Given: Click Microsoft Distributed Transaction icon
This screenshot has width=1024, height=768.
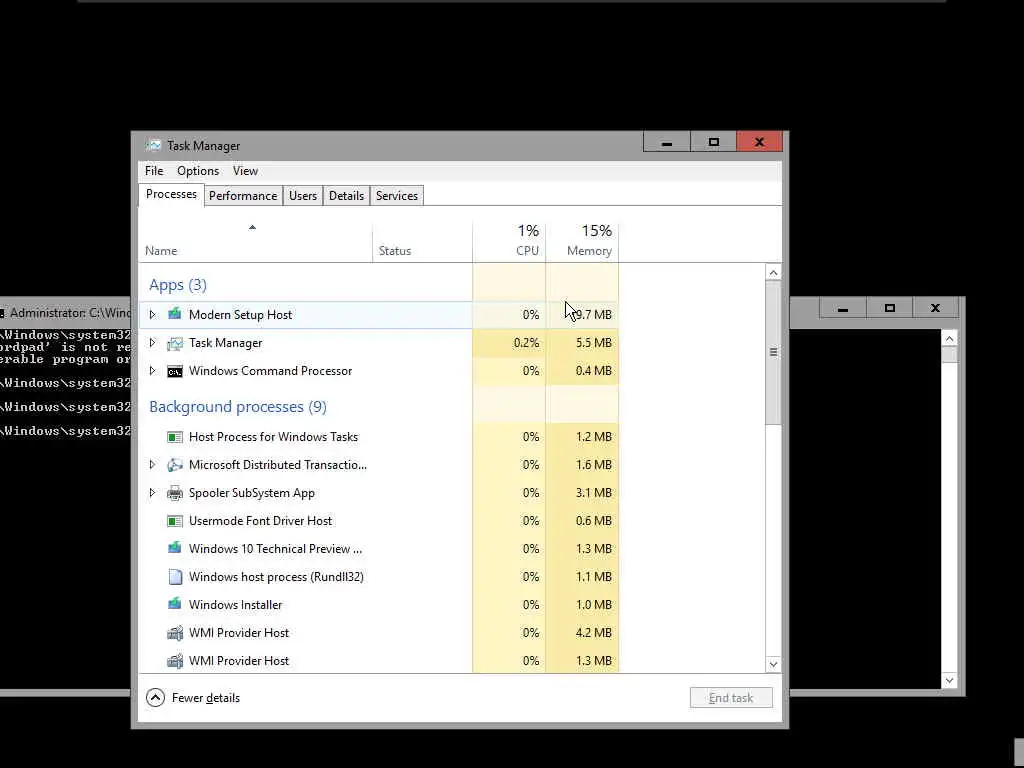Looking at the screenshot, I should tap(174, 465).
